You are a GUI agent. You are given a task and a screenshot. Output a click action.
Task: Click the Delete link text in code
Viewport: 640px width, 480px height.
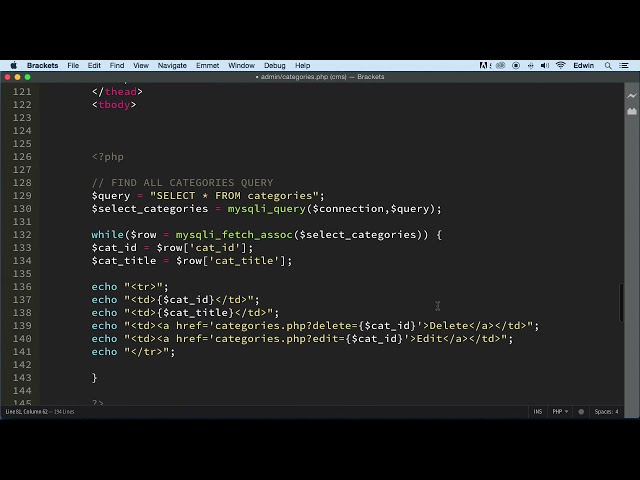[449, 326]
